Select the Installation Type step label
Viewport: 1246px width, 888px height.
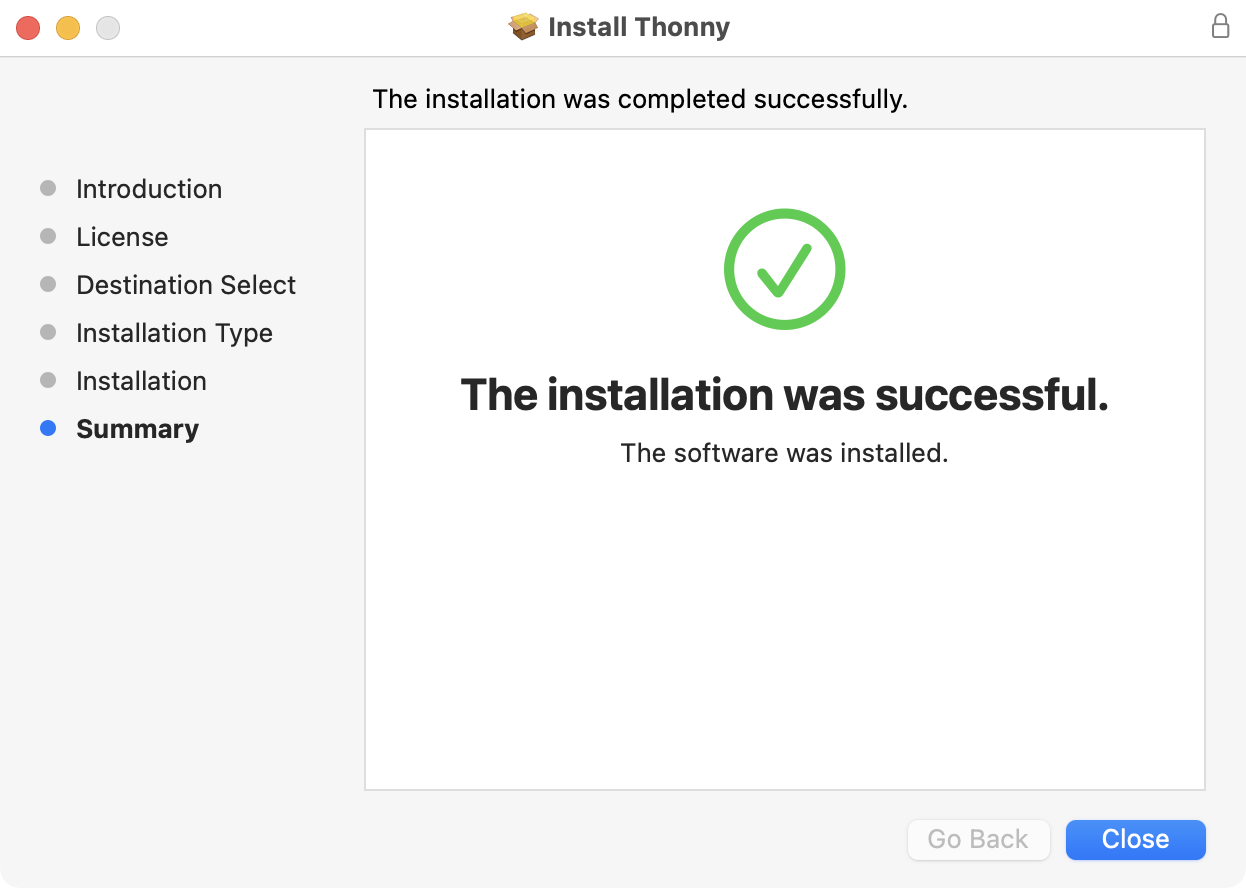coord(174,333)
